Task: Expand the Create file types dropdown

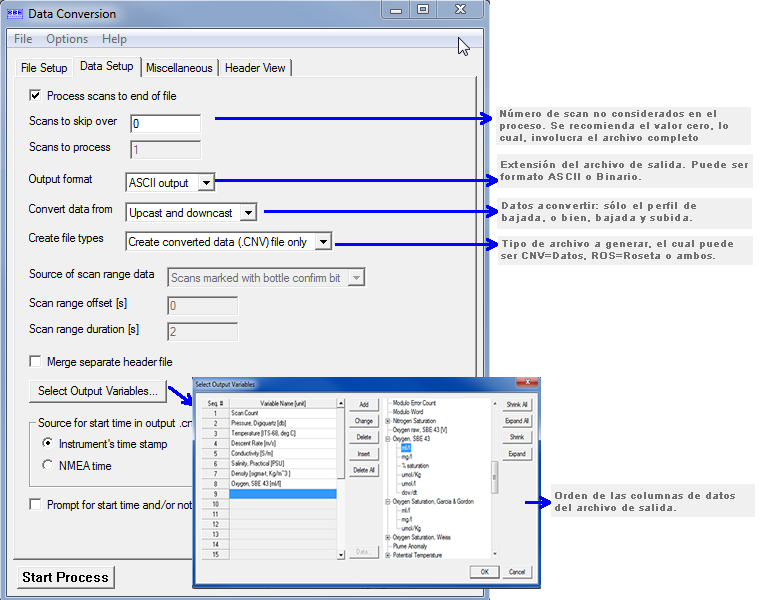Action: click(323, 241)
